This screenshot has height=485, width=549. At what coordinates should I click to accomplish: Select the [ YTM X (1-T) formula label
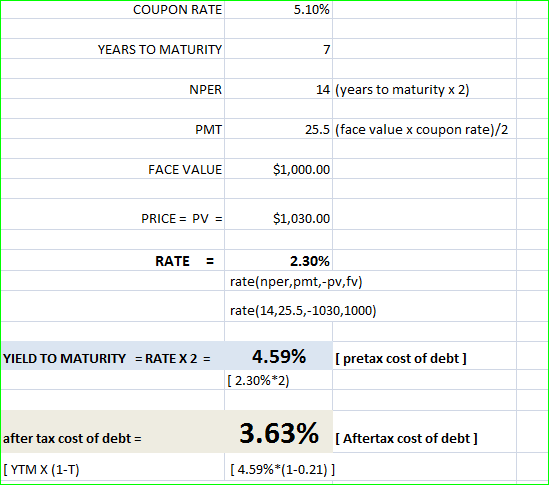click(41, 469)
